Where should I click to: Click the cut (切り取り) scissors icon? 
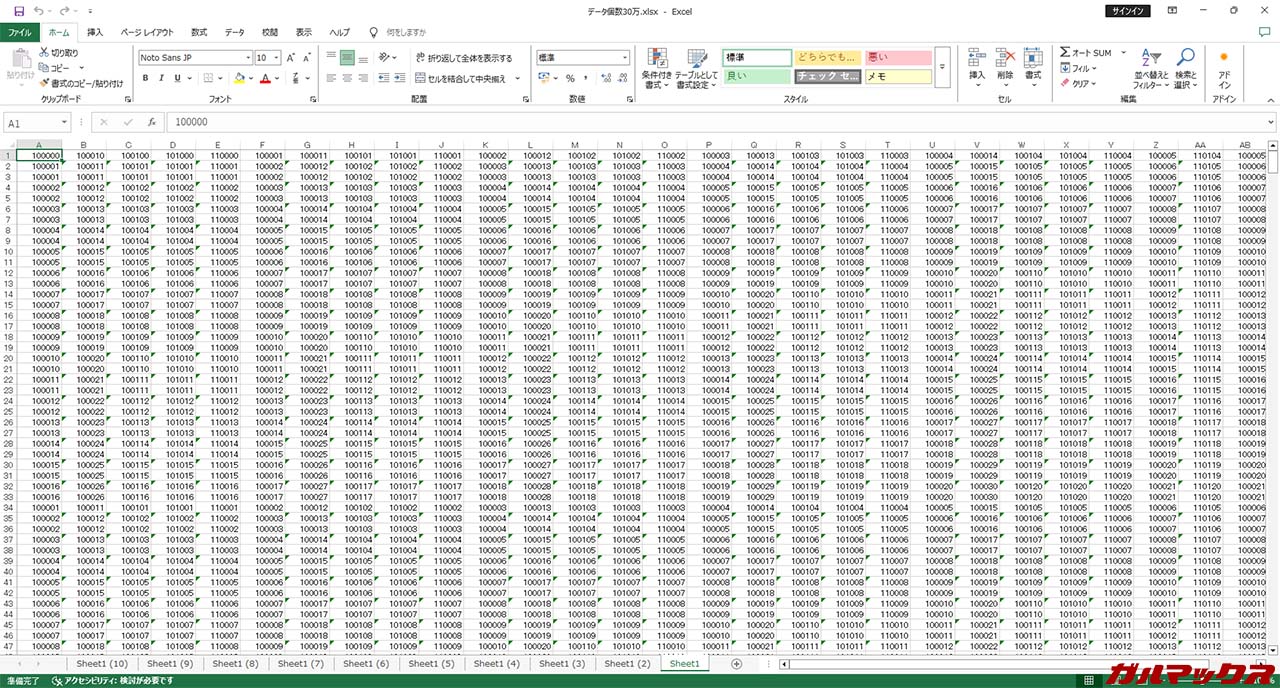point(45,53)
